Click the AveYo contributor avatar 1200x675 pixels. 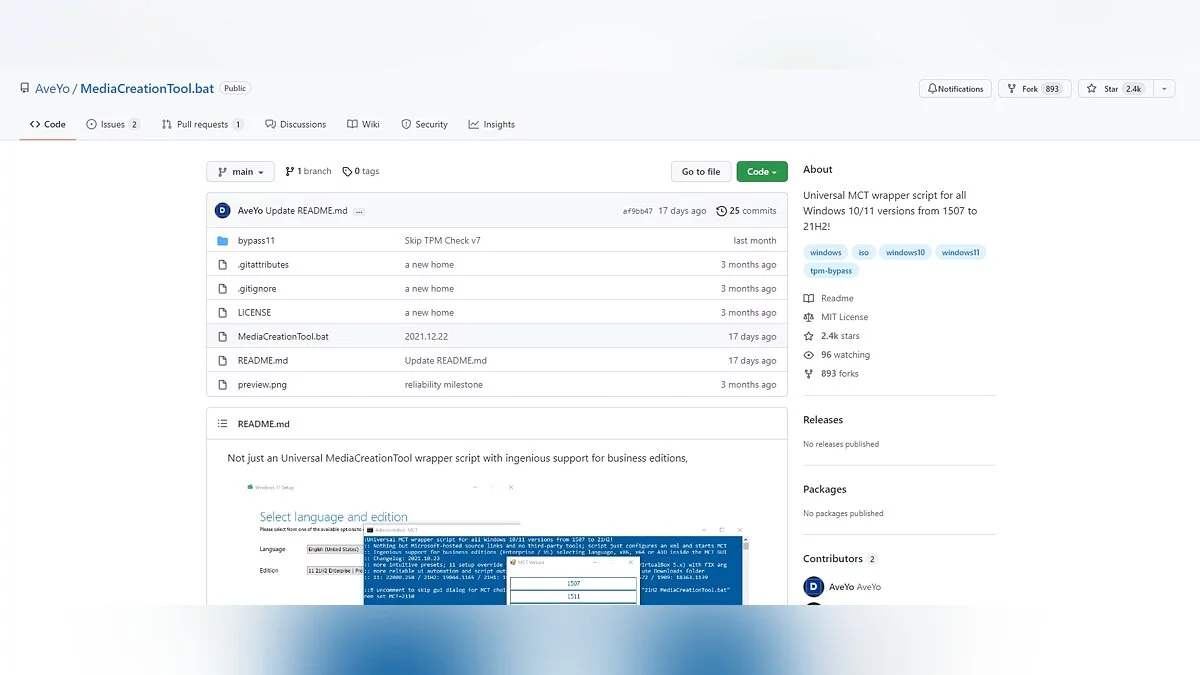[x=813, y=587]
